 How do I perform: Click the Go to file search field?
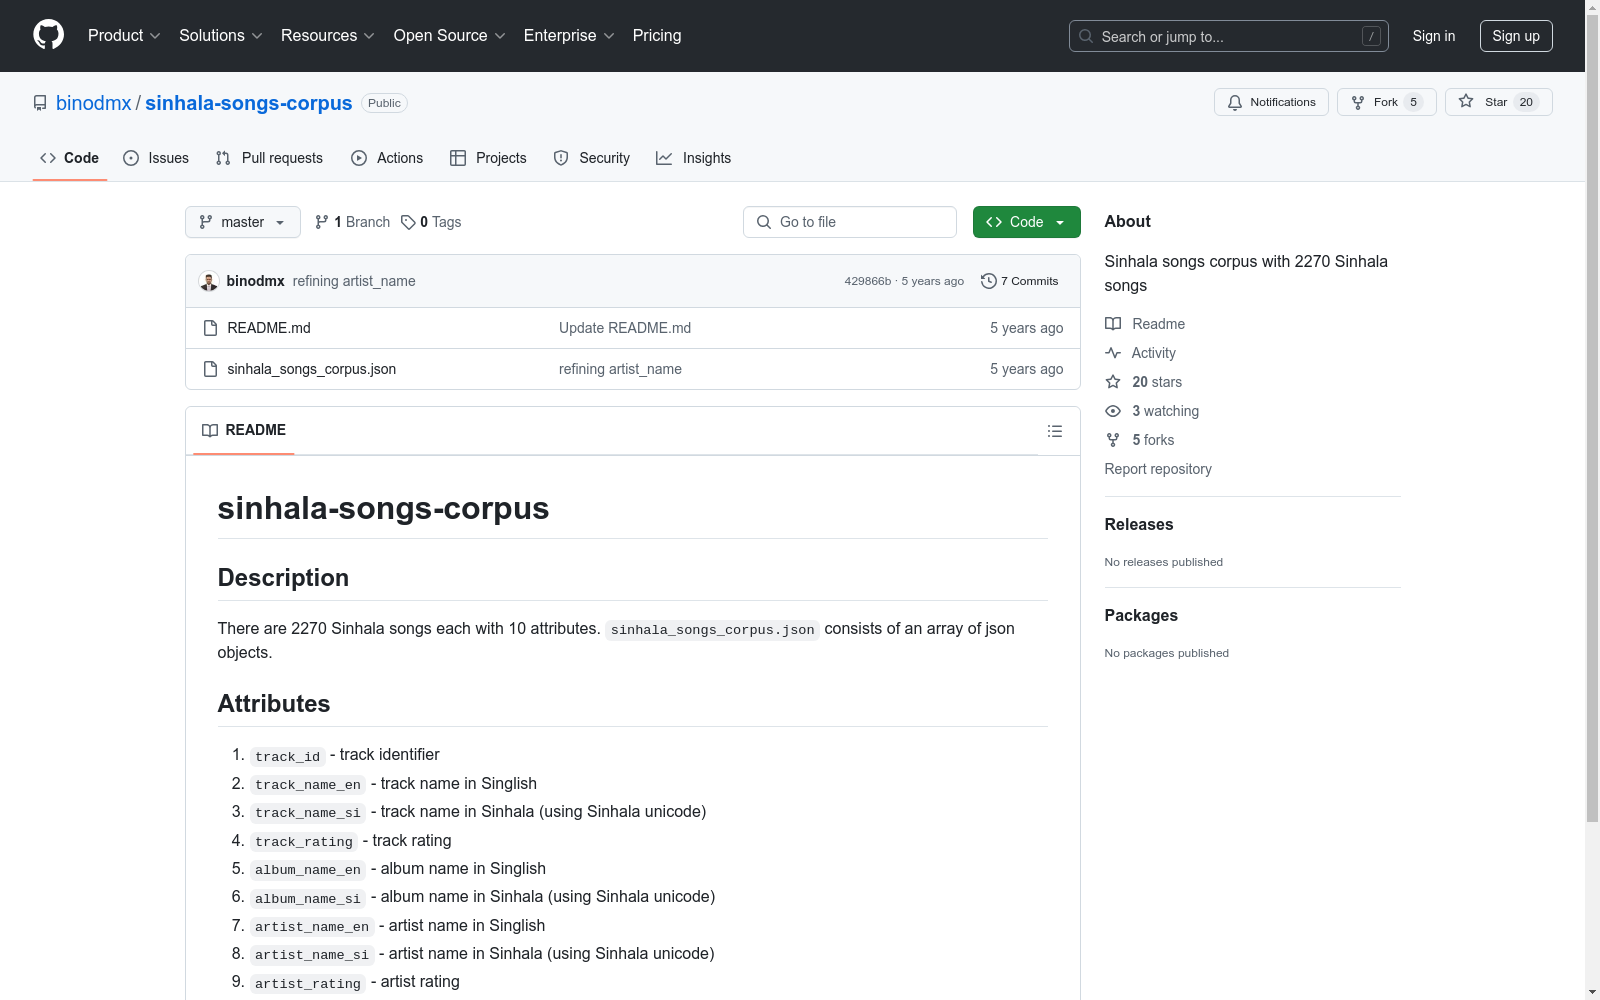[850, 222]
